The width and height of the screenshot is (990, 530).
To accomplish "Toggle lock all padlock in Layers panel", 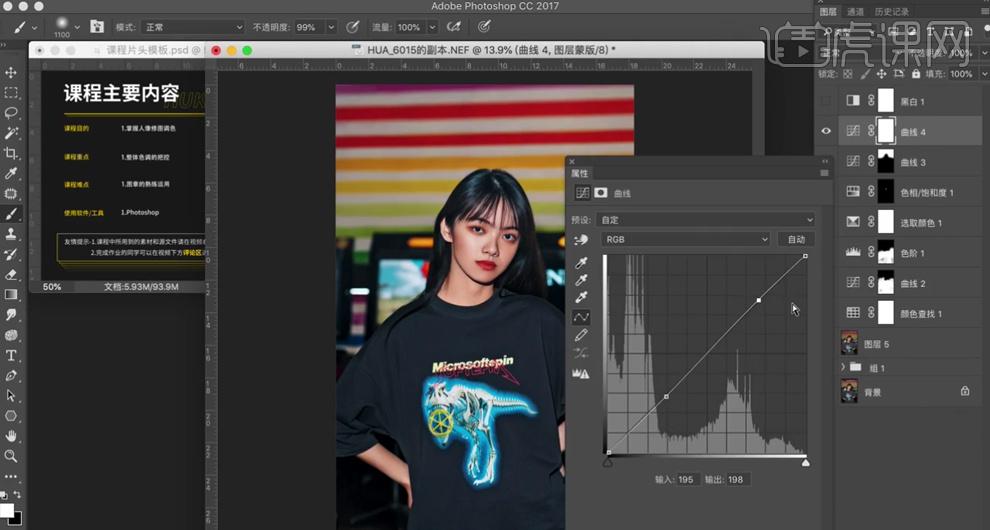I will 915,74.
